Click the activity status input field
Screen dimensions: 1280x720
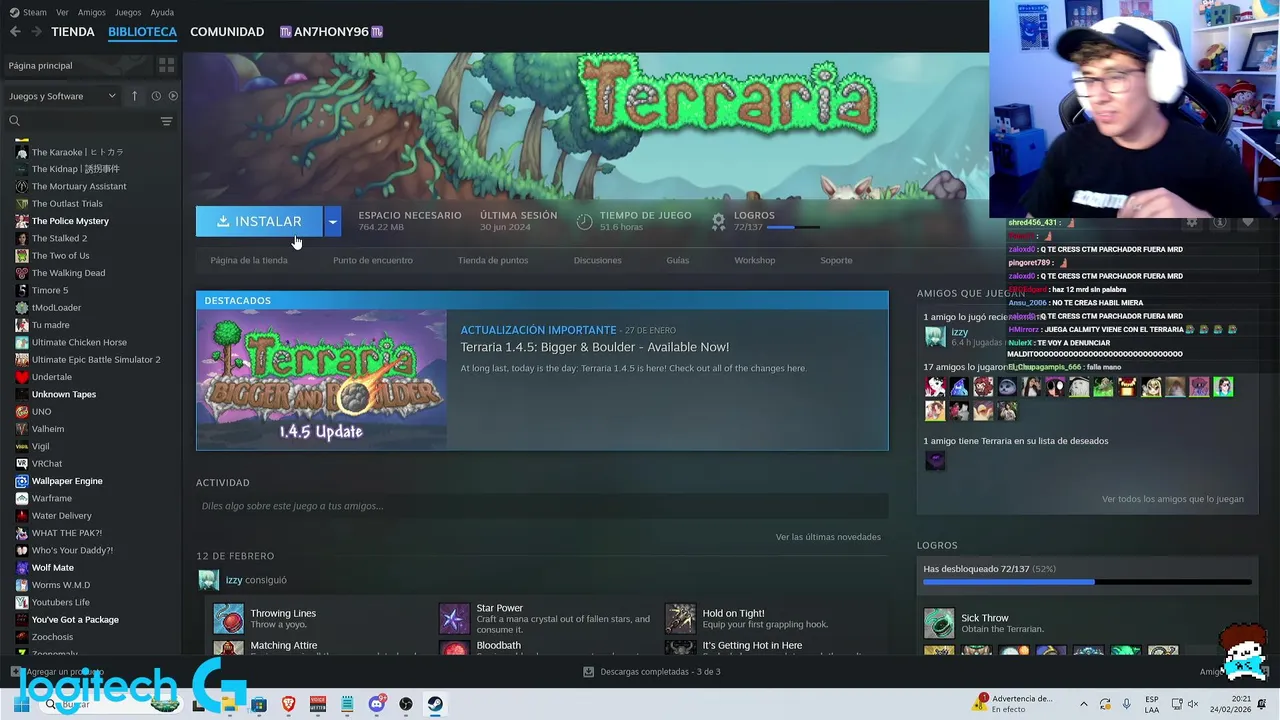(x=542, y=506)
